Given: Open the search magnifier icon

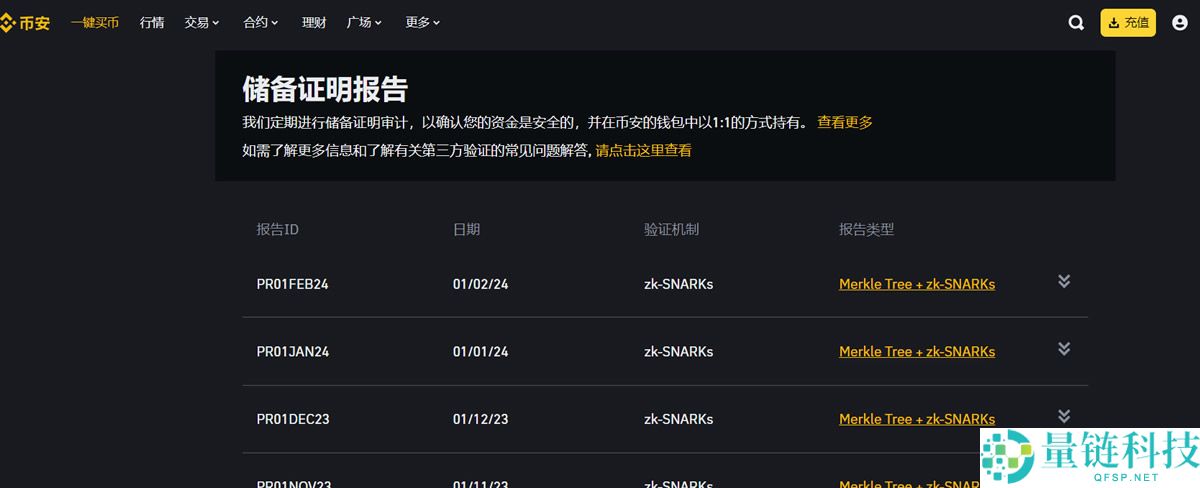Looking at the screenshot, I should coord(1076,23).
